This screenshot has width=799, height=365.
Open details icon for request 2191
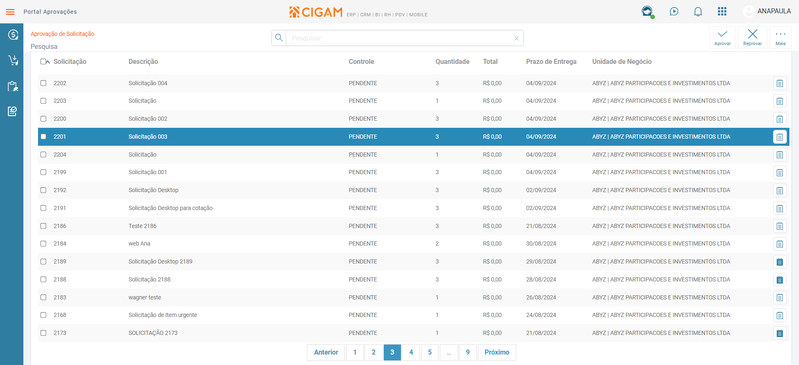click(779, 208)
